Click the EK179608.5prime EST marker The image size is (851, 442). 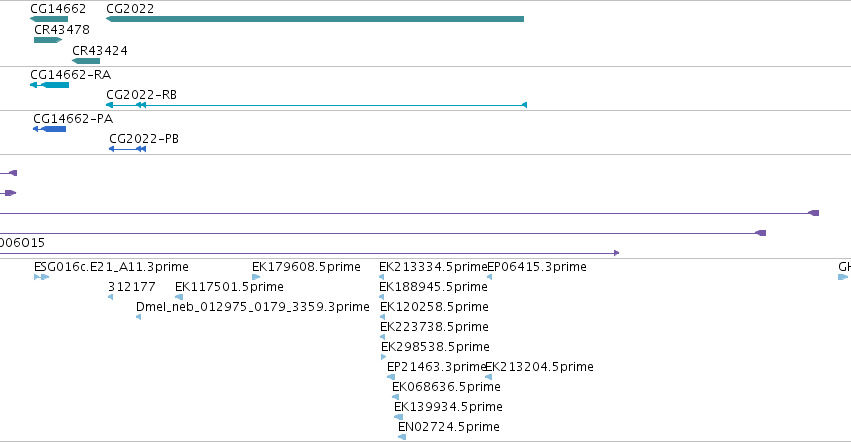point(256,277)
